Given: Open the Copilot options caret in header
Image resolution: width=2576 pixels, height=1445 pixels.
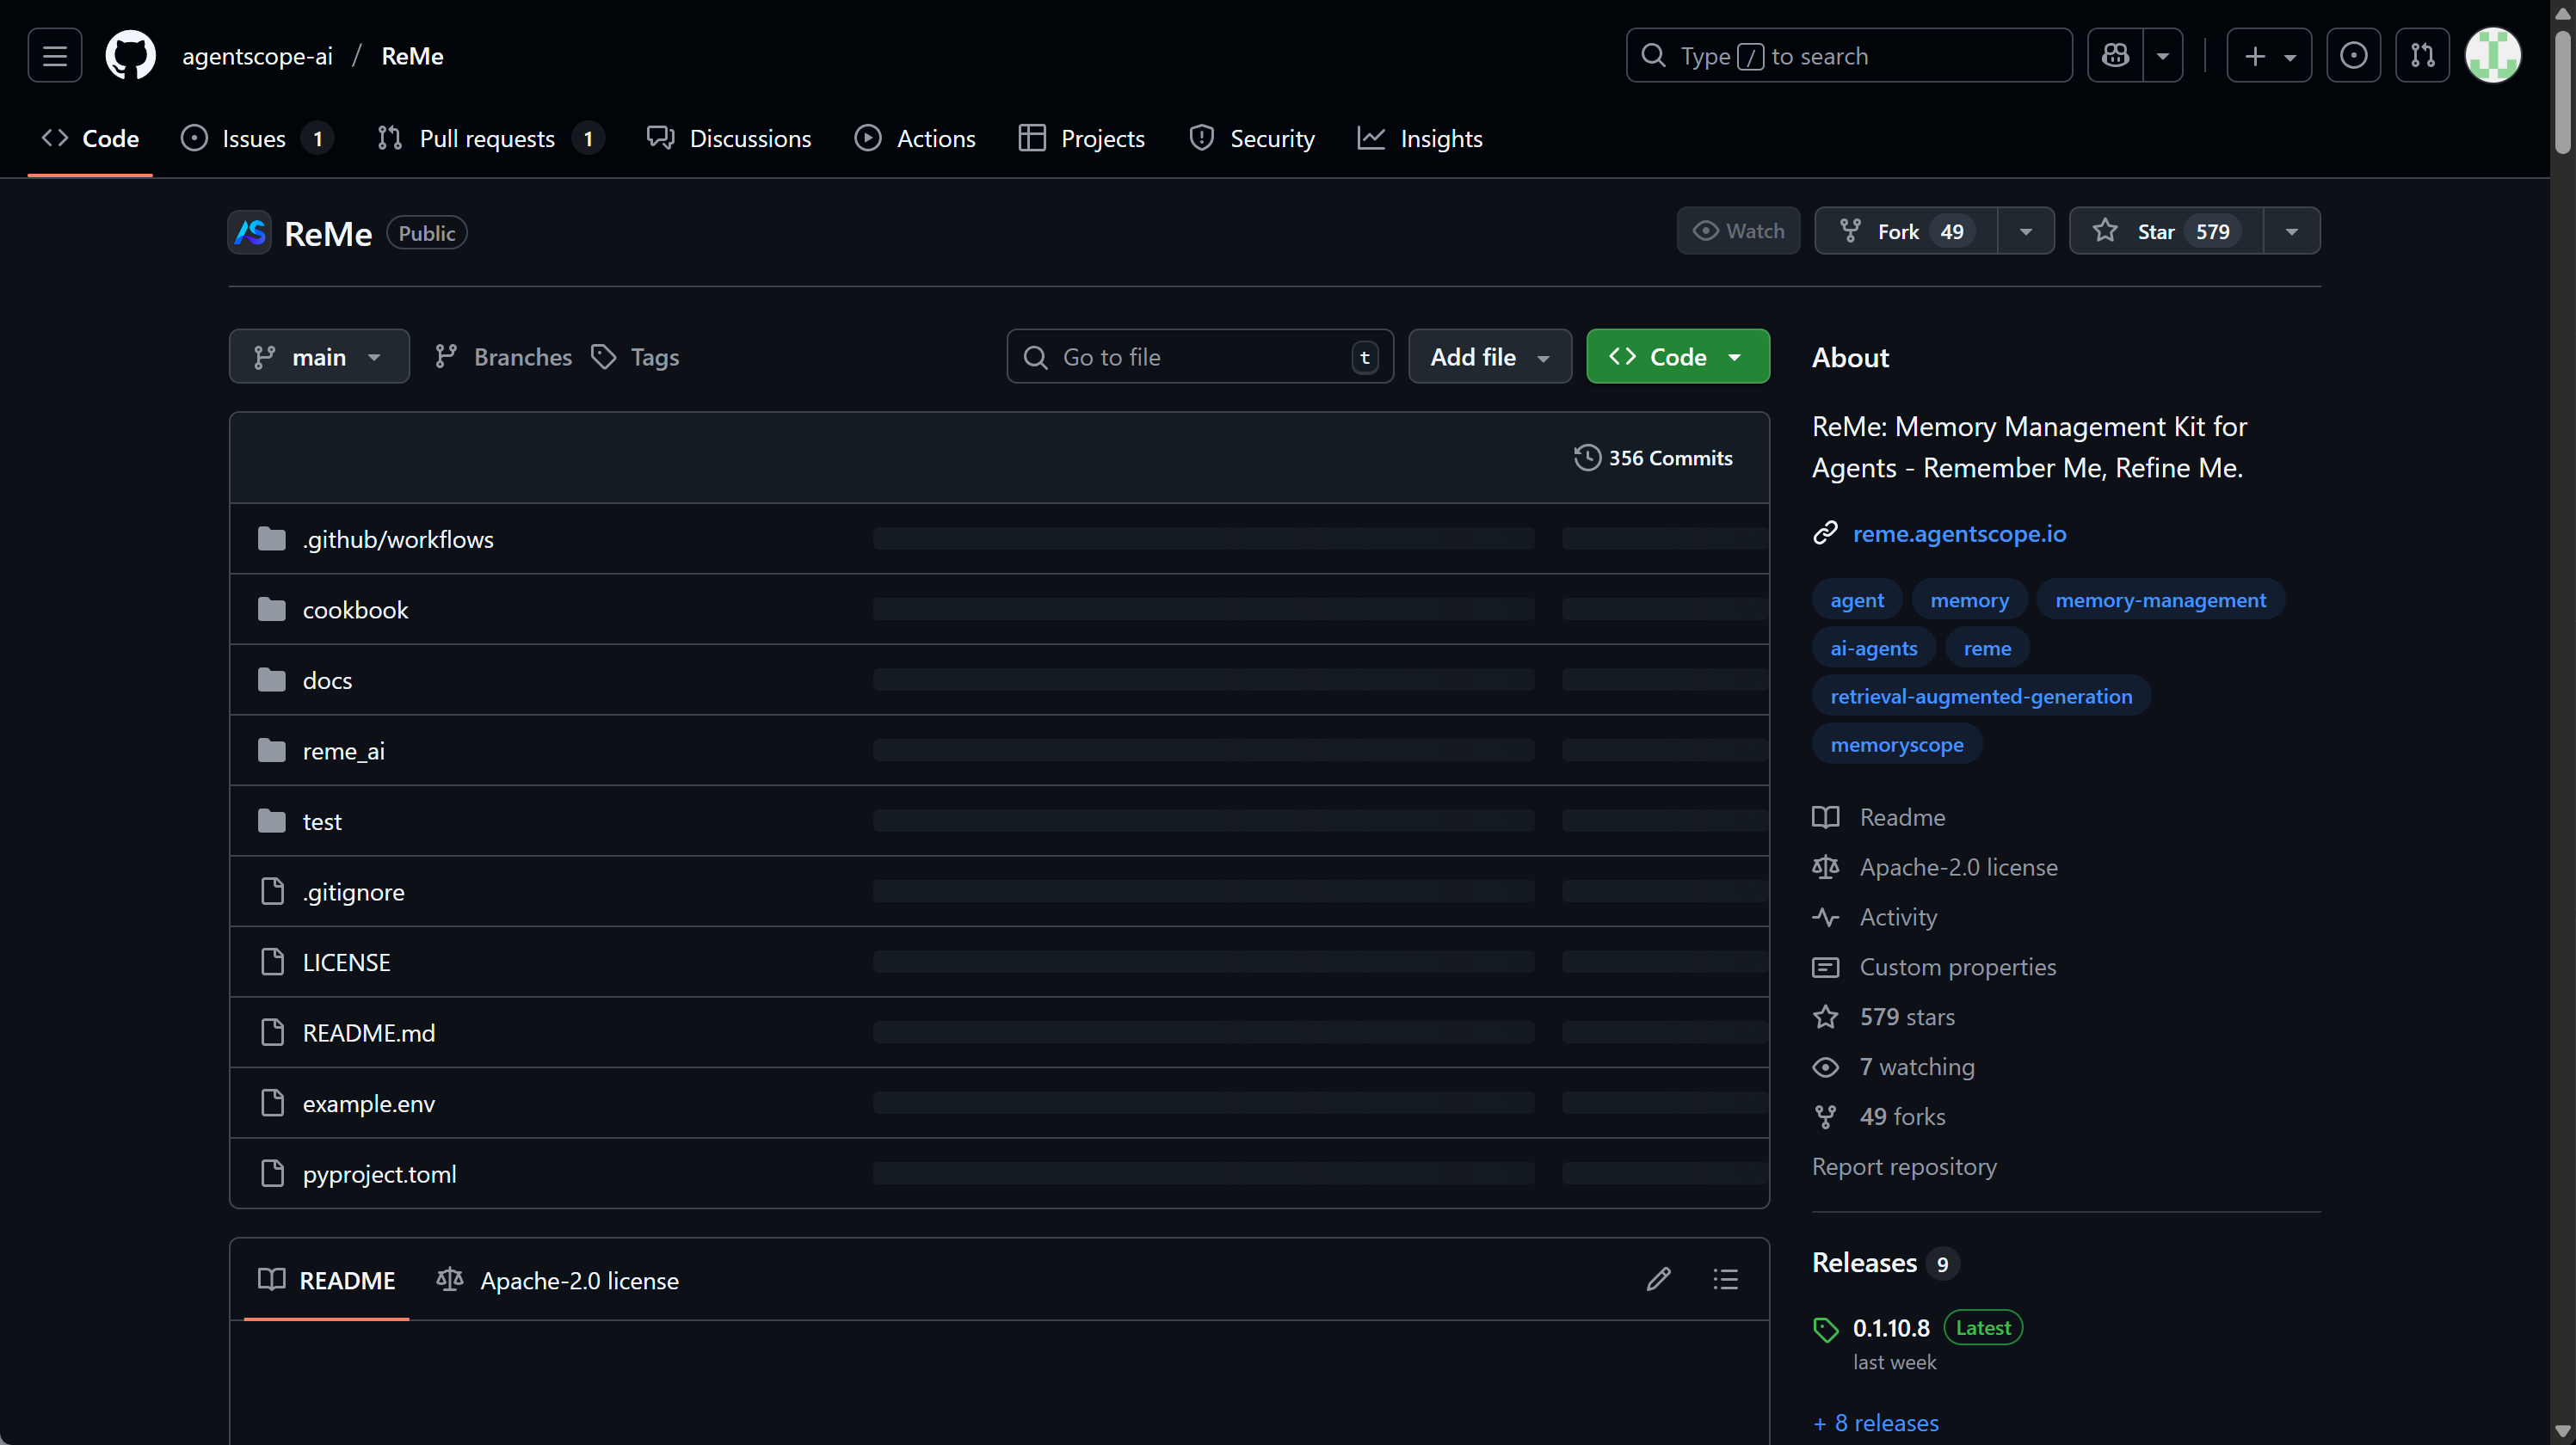Looking at the screenshot, I should (x=2163, y=56).
